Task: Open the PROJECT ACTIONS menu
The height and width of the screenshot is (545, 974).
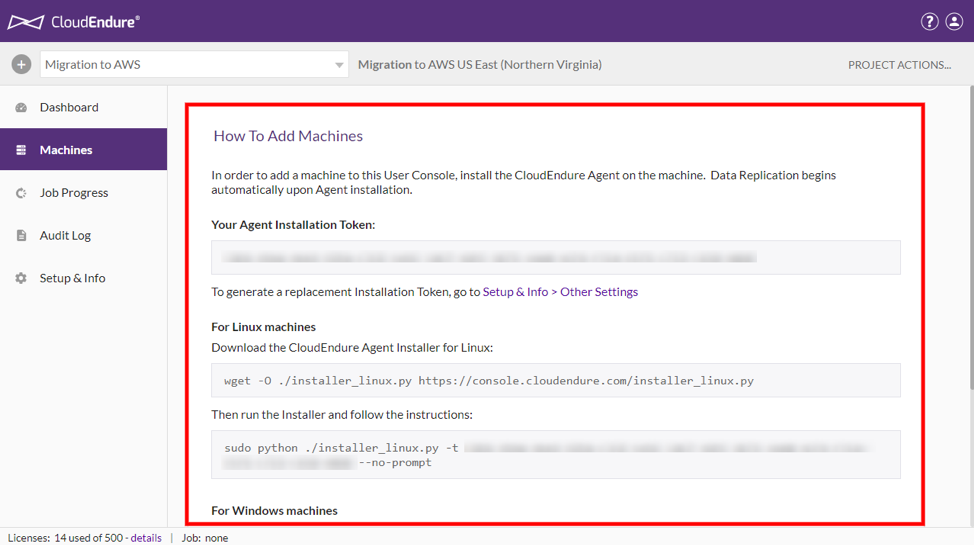Action: pyautogui.click(x=899, y=65)
